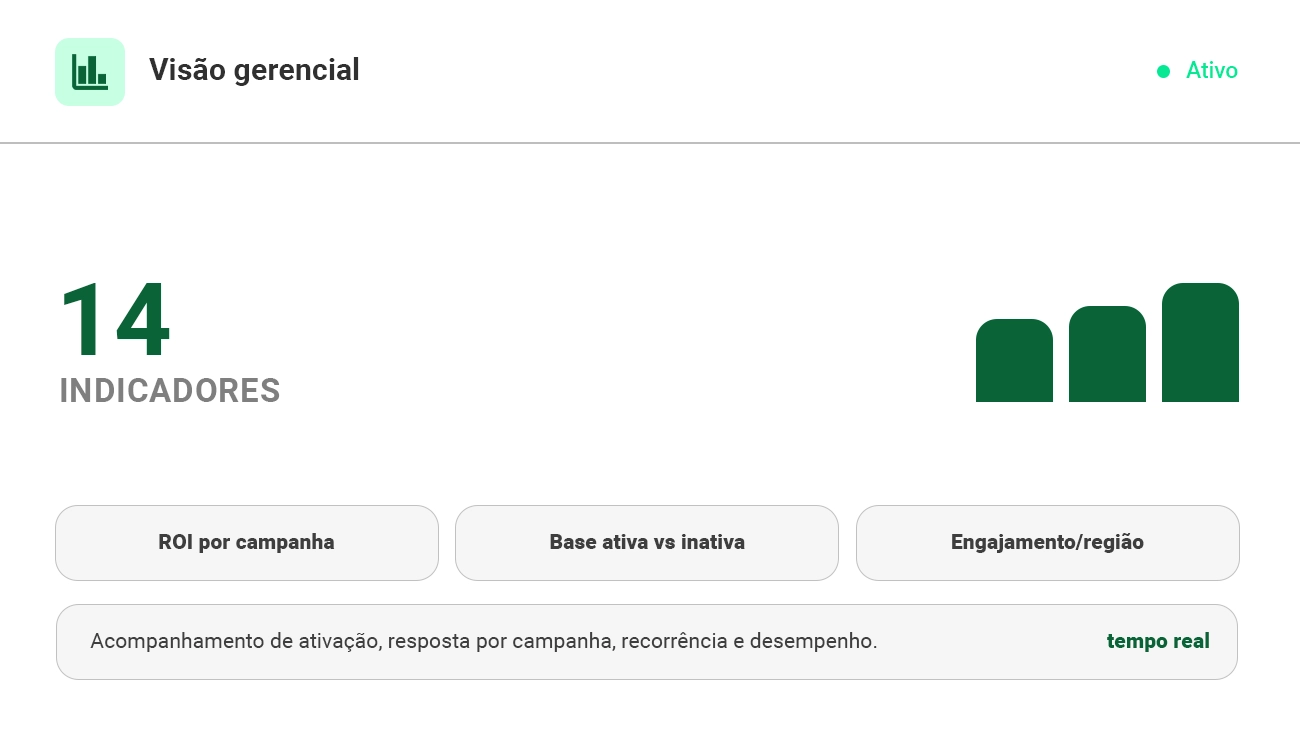Viewport: 1300px width, 736px height.
Task: Click the digit 4 of the indicator count
Action: pyautogui.click(x=140, y=321)
